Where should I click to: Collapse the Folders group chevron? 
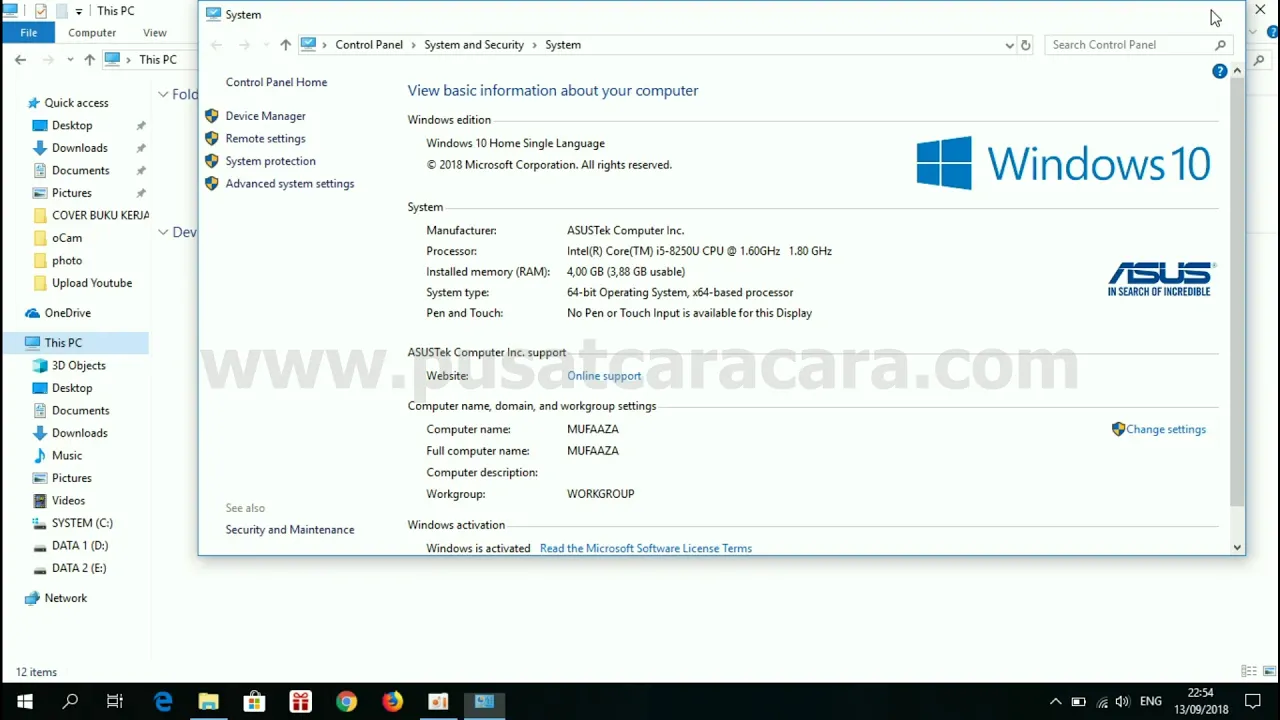coord(163,94)
